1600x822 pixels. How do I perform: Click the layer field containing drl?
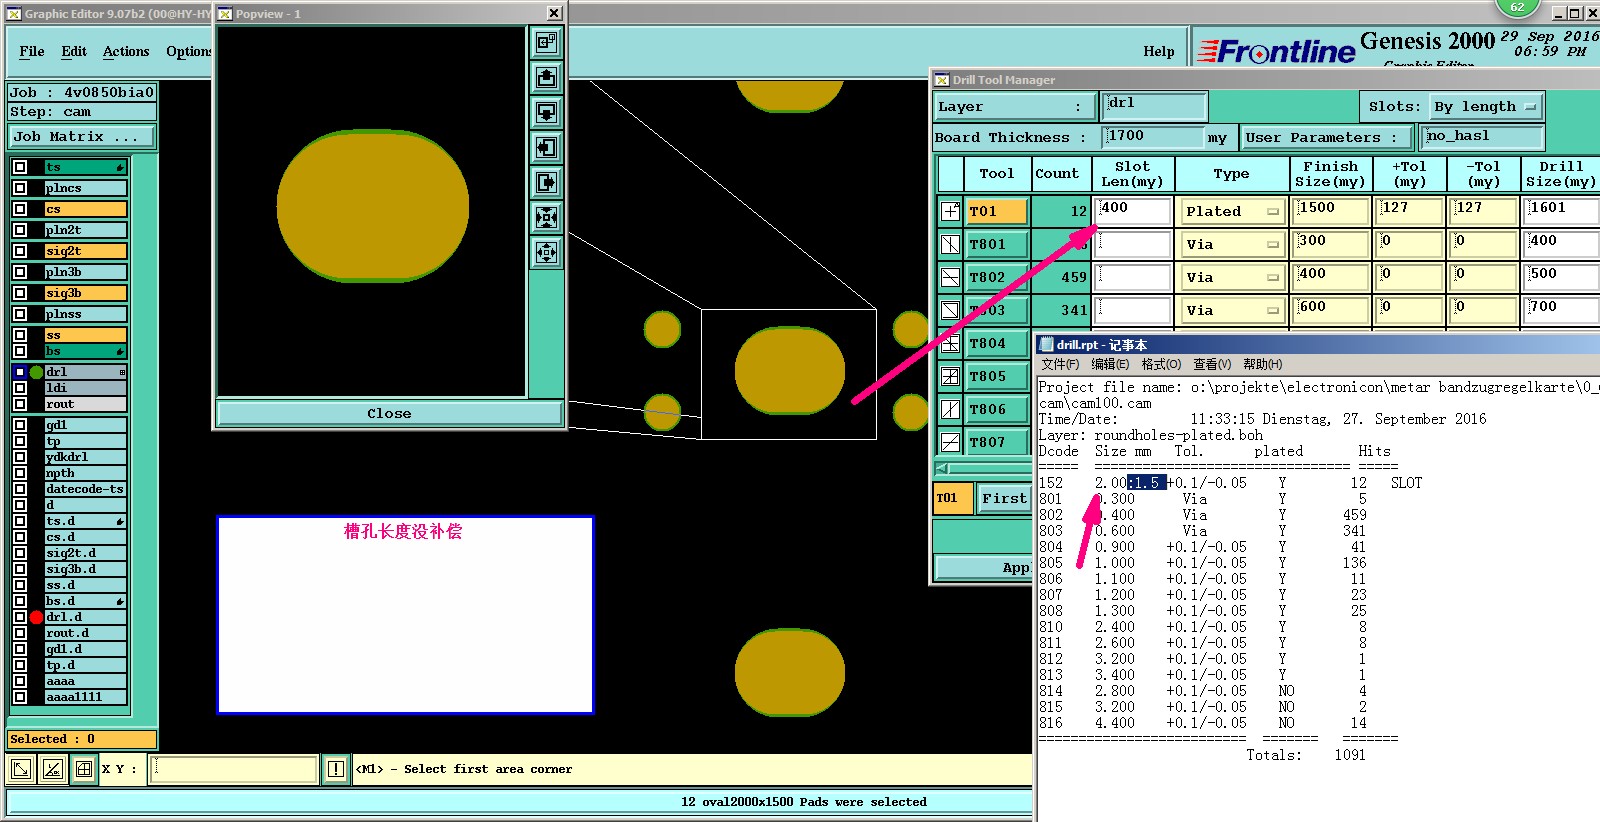click(1155, 105)
